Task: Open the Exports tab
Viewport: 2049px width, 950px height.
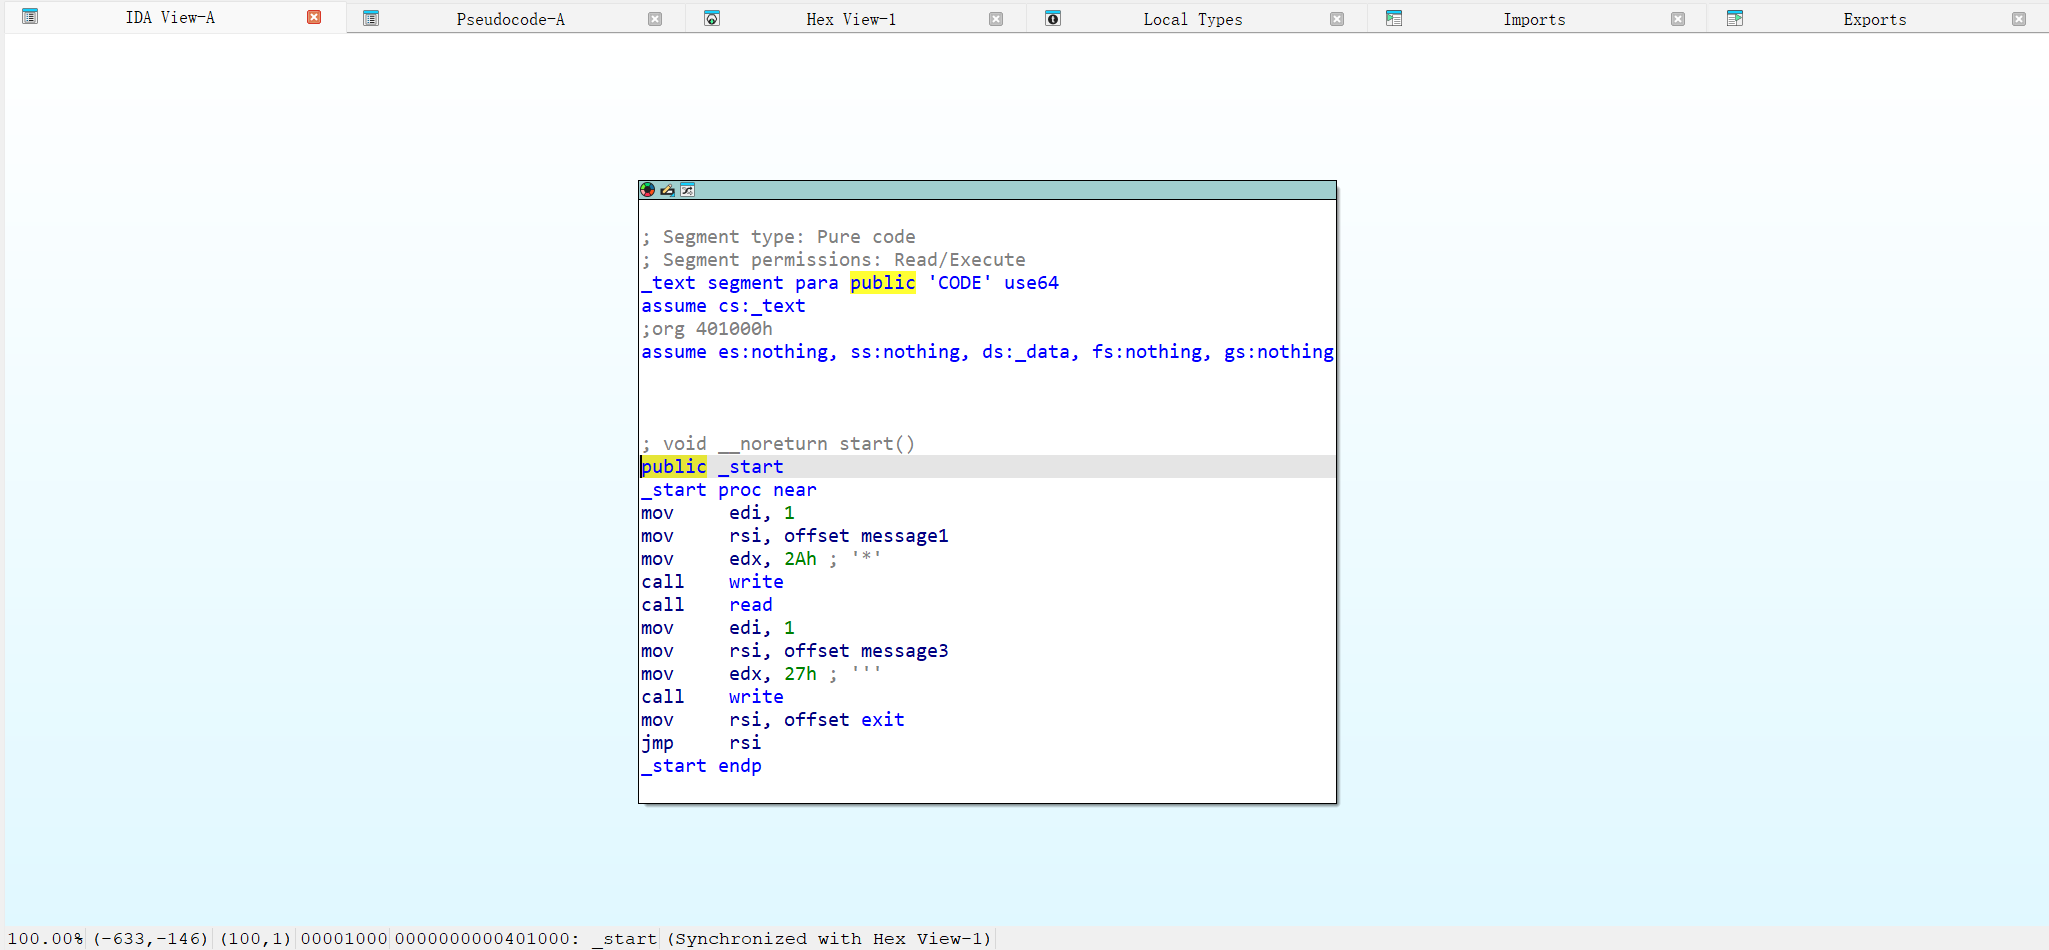Action: pos(1875,19)
